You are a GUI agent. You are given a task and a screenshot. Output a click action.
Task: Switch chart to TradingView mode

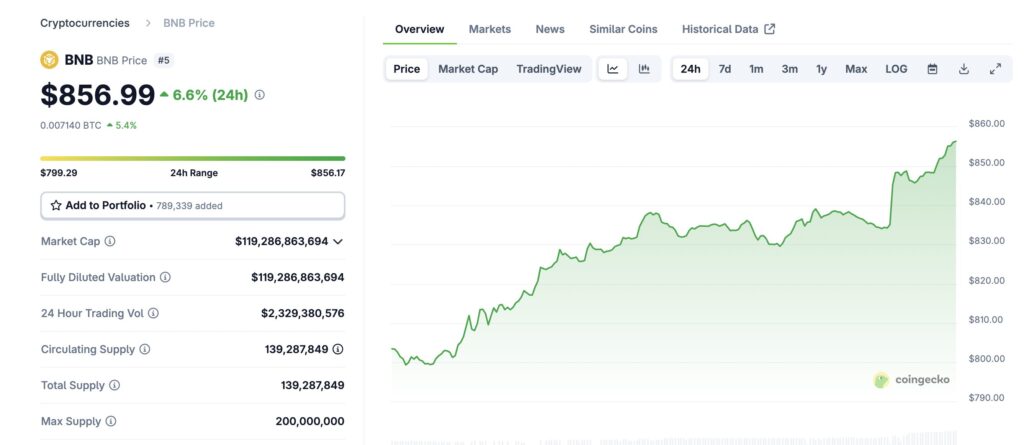[x=549, y=69]
